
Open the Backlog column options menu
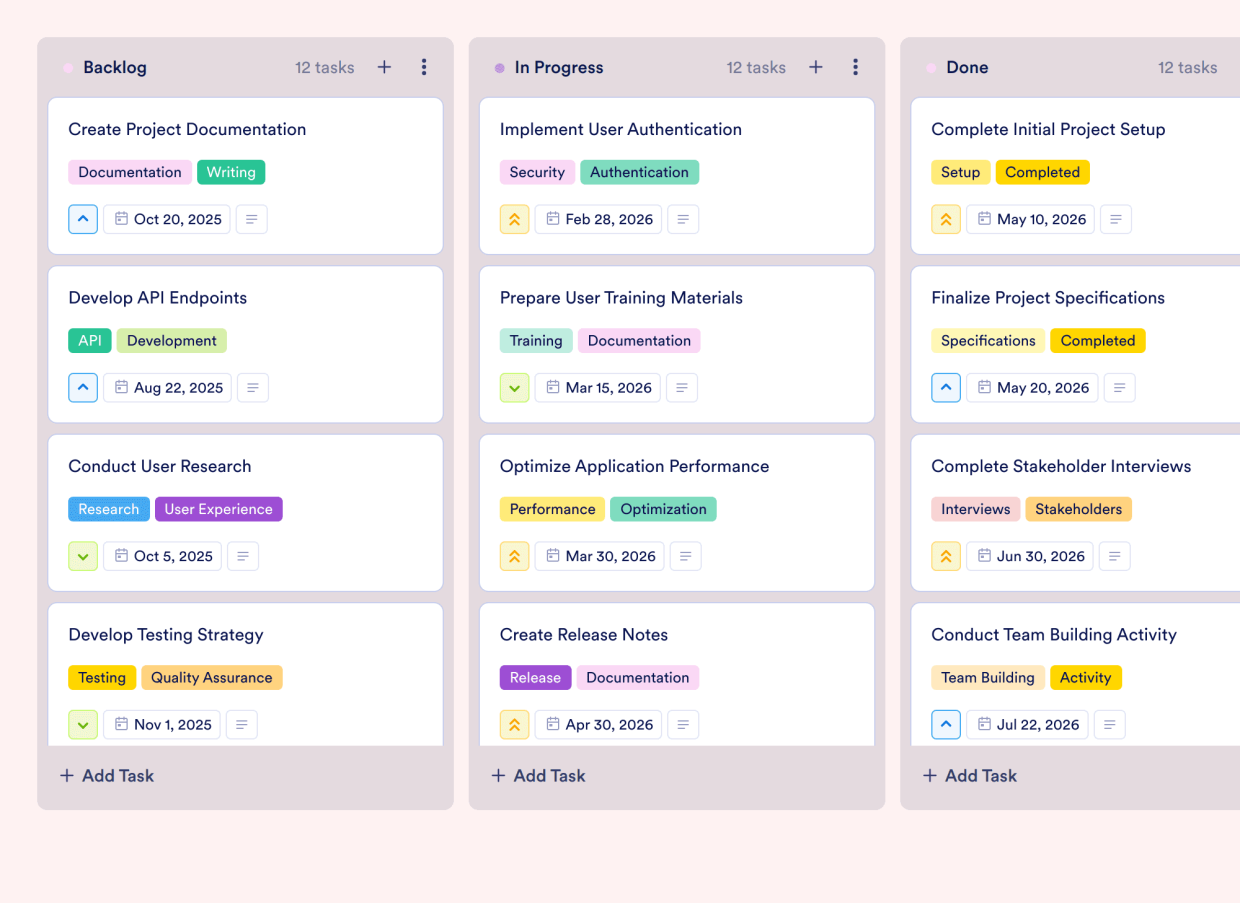(x=424, y=67)
